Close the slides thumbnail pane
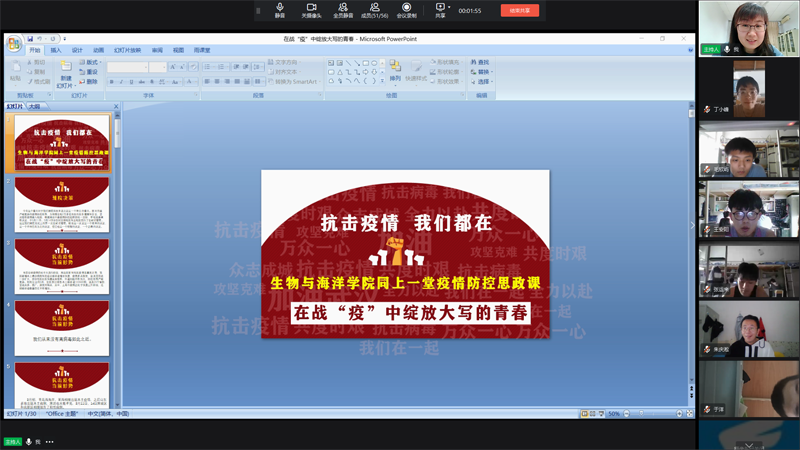Viewport: 800px width, 450px height. (x=116, y=106)
